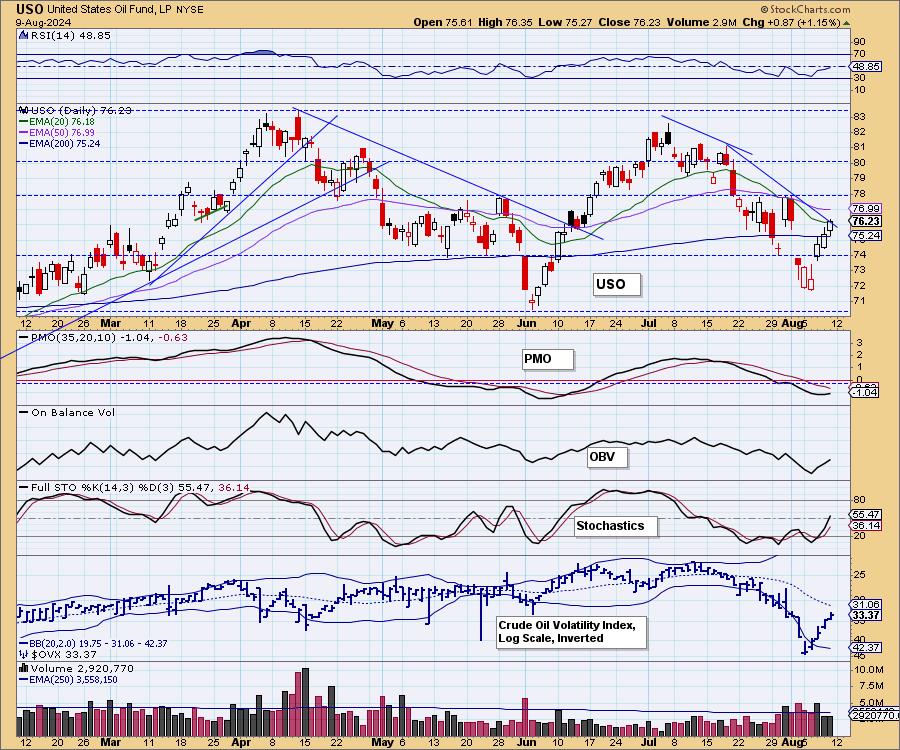Click the EMA(250) 3,558,150 legend entry
The image size is (900, 750).
(73, 679)
